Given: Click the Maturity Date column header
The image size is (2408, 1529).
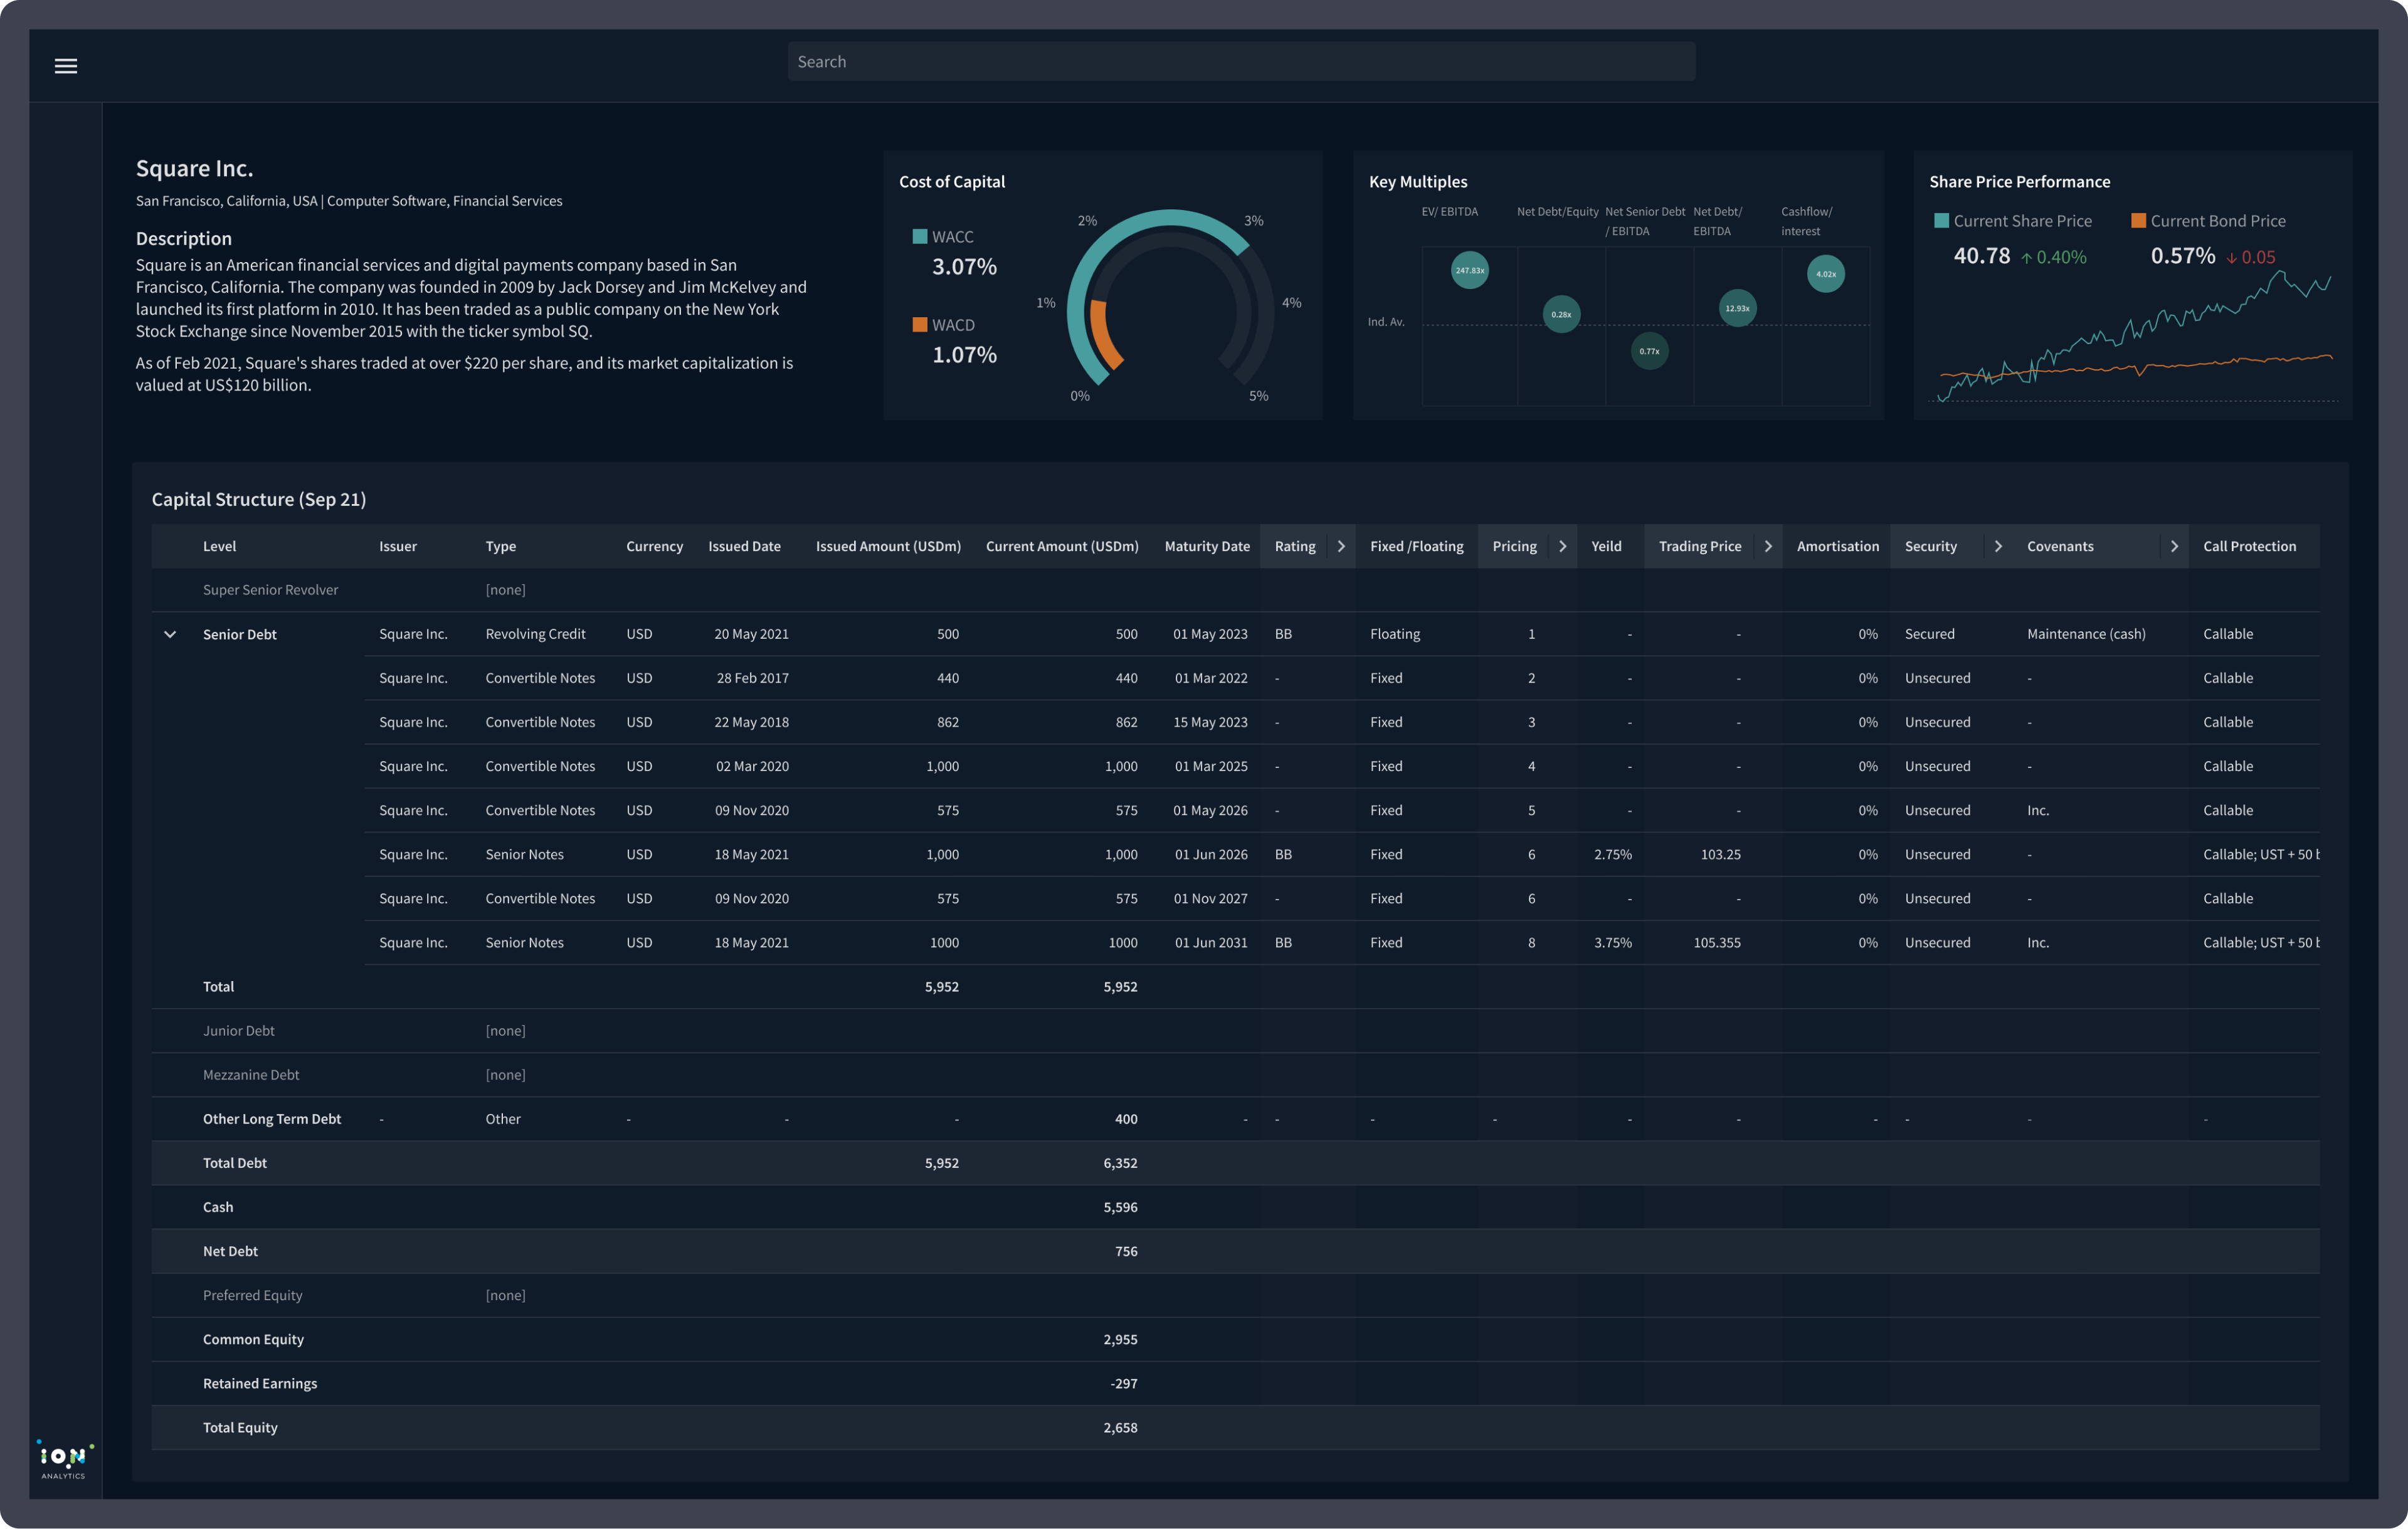Looking at the screenshot, I should coord(1206,546).
